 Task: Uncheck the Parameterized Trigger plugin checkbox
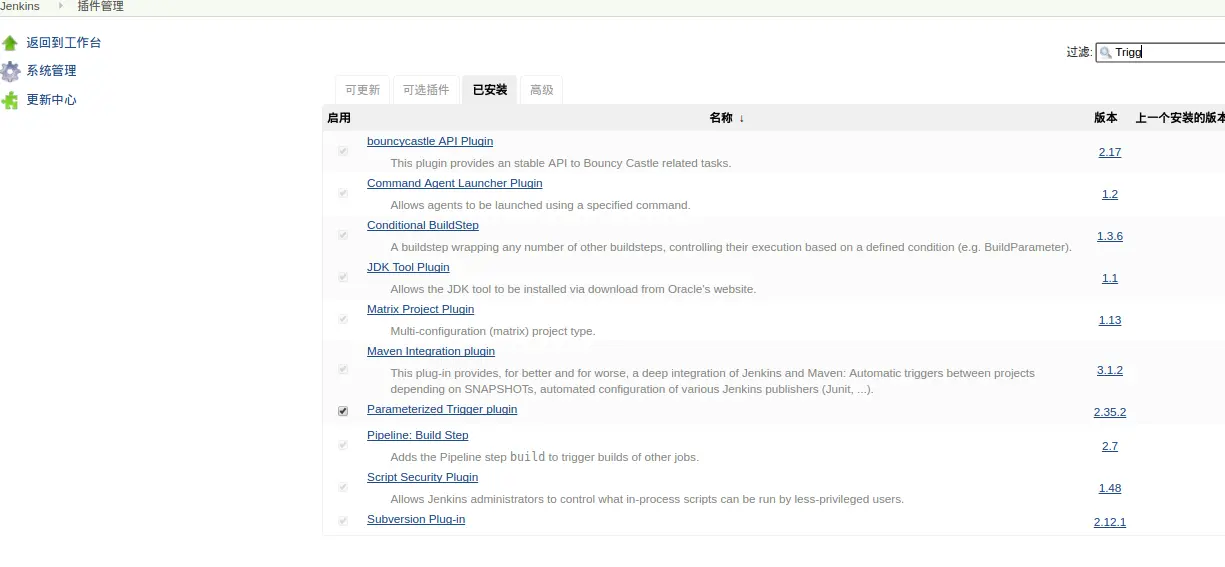(x=343, y=411)
